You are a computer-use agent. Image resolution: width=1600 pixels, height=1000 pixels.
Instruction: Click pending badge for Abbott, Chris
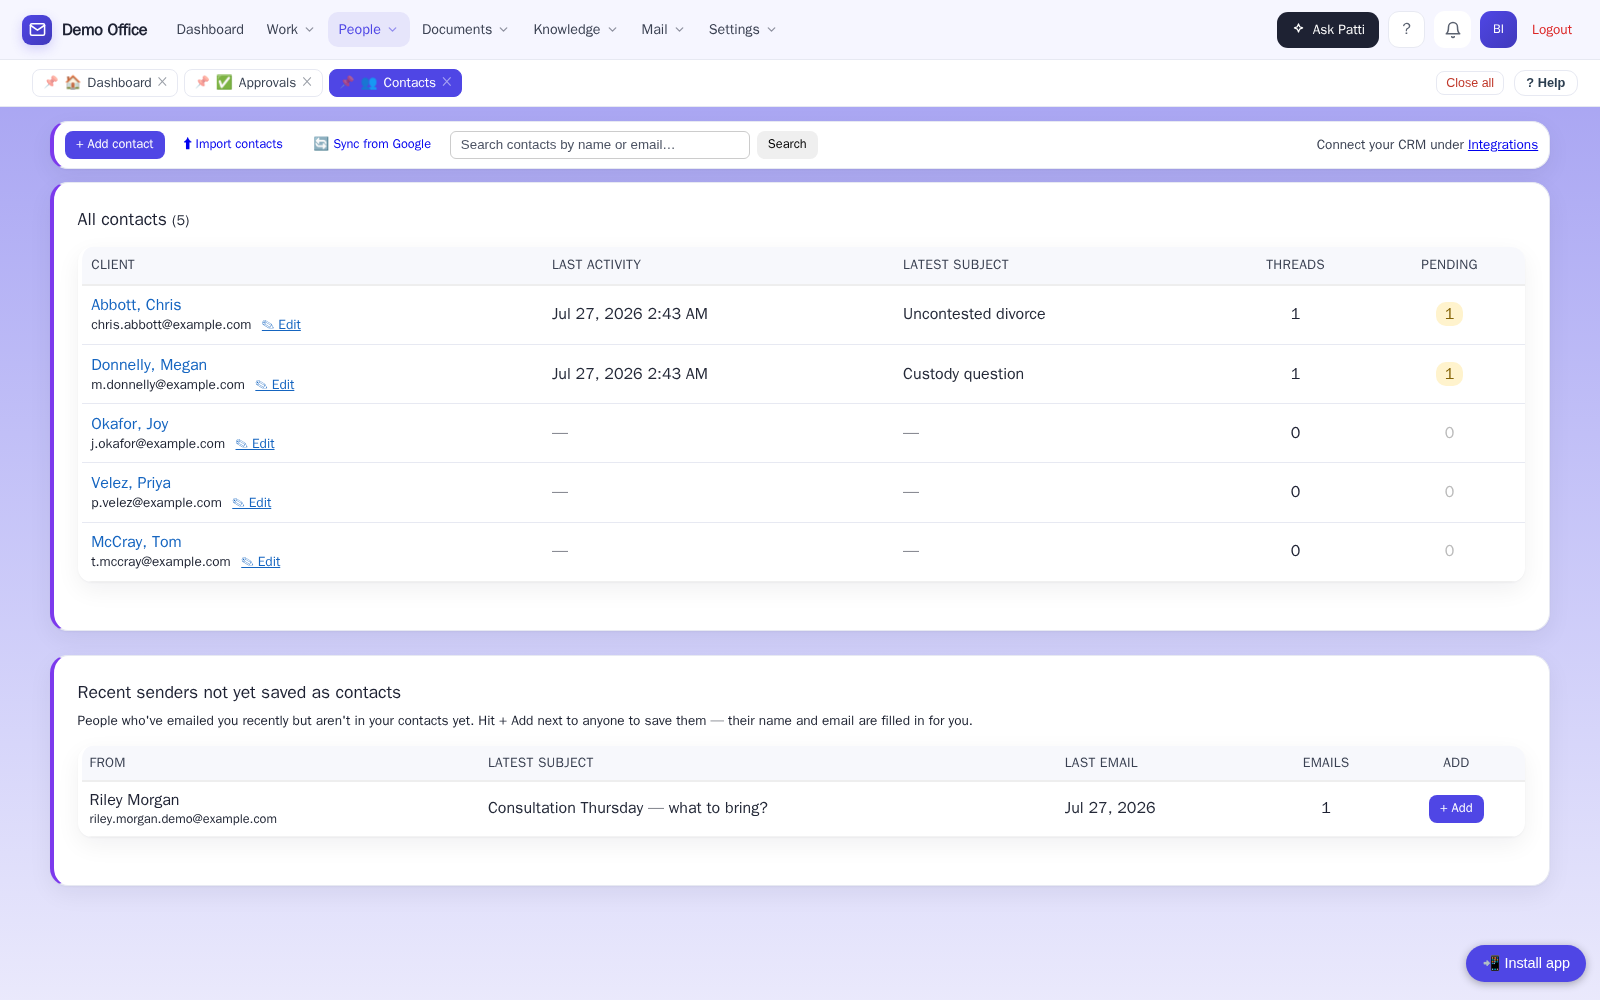pos(1449,314)
